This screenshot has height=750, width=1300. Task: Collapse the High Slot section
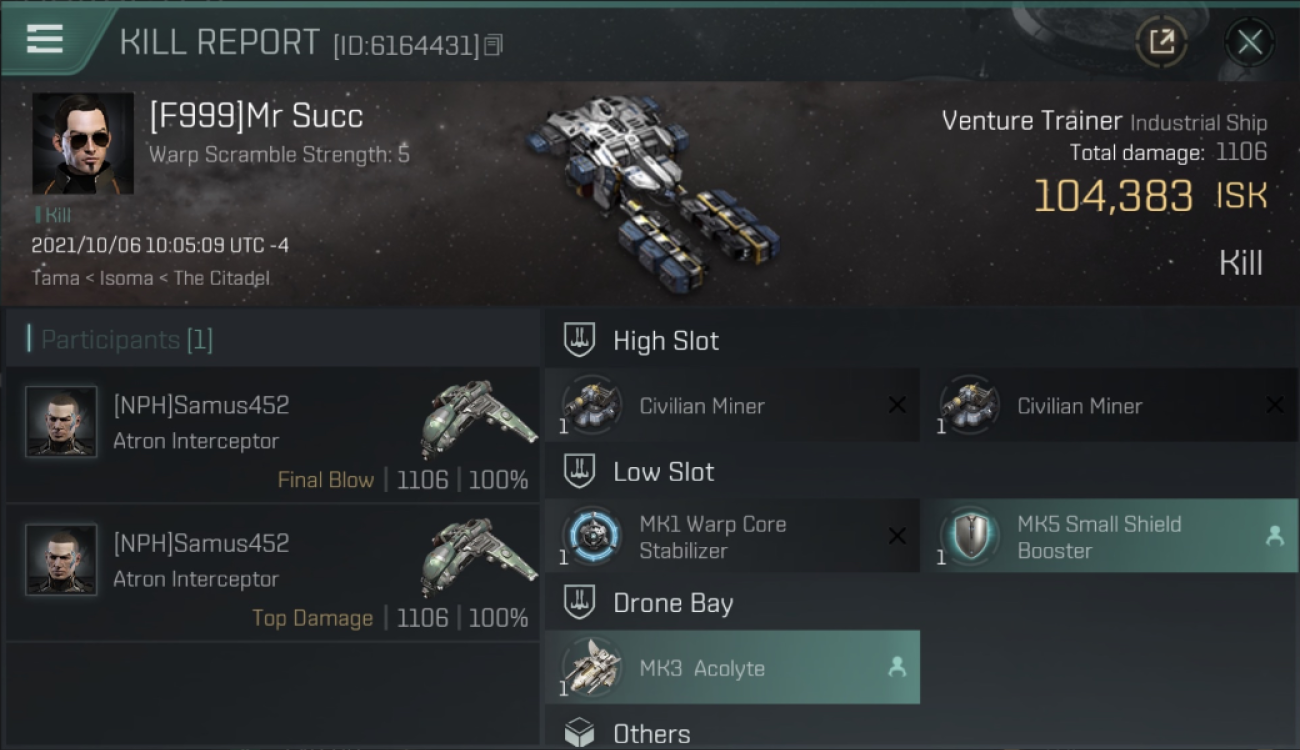tap(665, 341)
